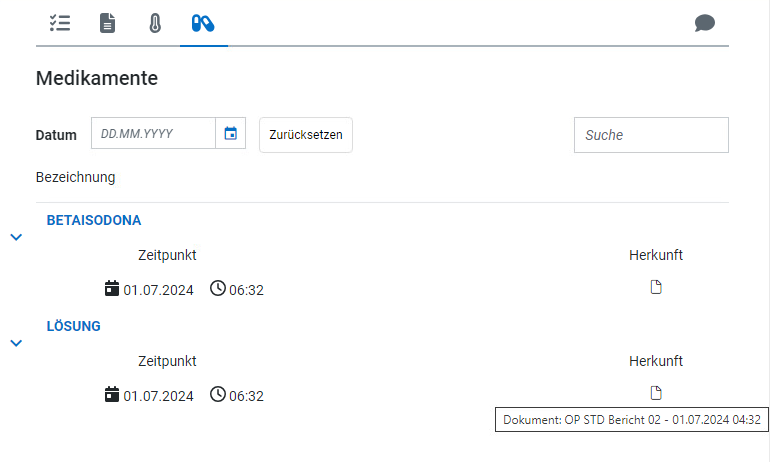Screen dimensions: 770x462
Task: Click the Herkunft header under LÖSUNG
Action: click(656, 361)
